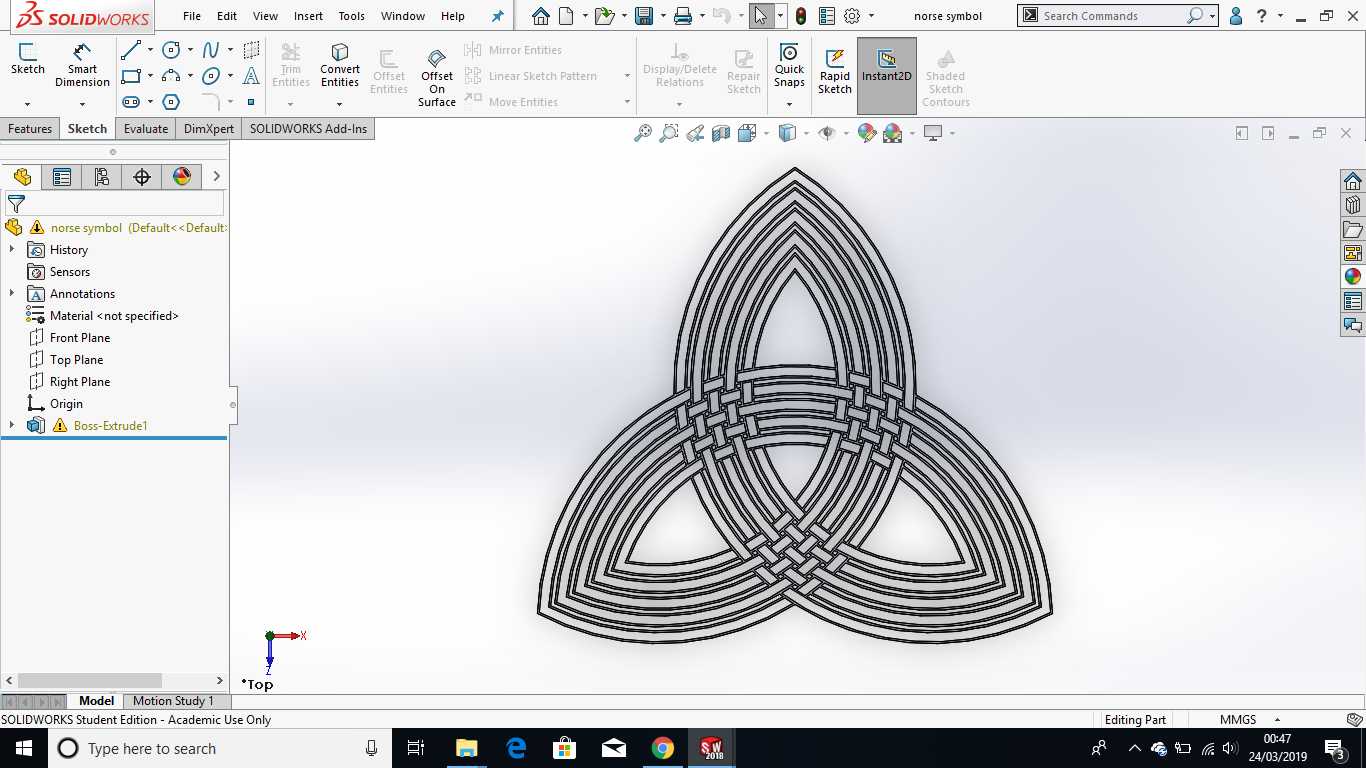Open DimXpertManager crosshair tab

coord(142,177)
